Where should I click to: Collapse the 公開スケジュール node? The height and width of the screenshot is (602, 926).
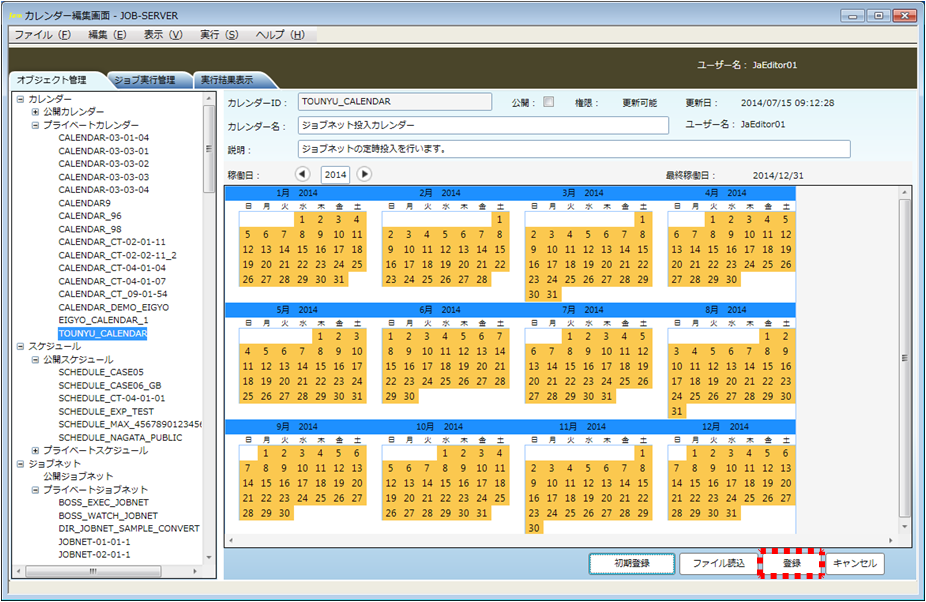click(x=35, y=359)
